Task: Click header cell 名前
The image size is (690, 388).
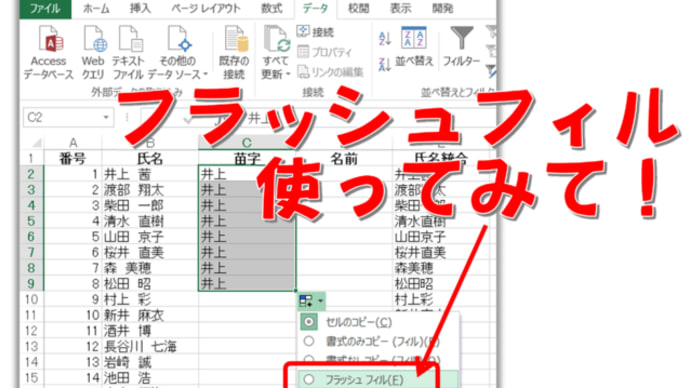Action: click(x=344, y=158)
